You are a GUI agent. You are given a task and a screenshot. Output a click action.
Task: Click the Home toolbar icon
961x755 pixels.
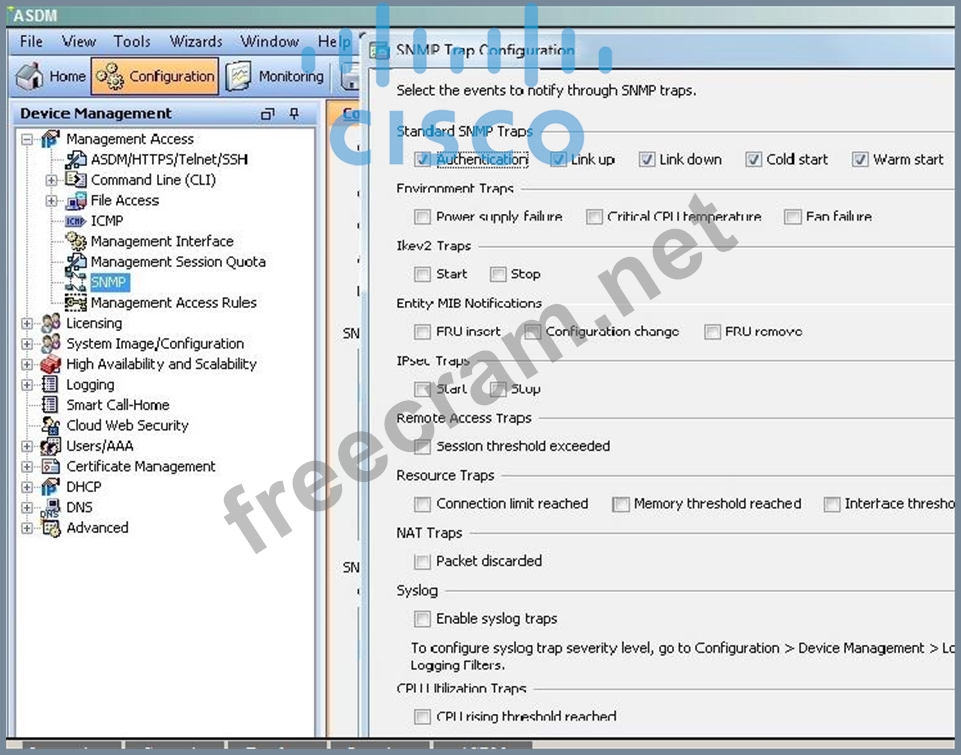(x=30, y=76)
